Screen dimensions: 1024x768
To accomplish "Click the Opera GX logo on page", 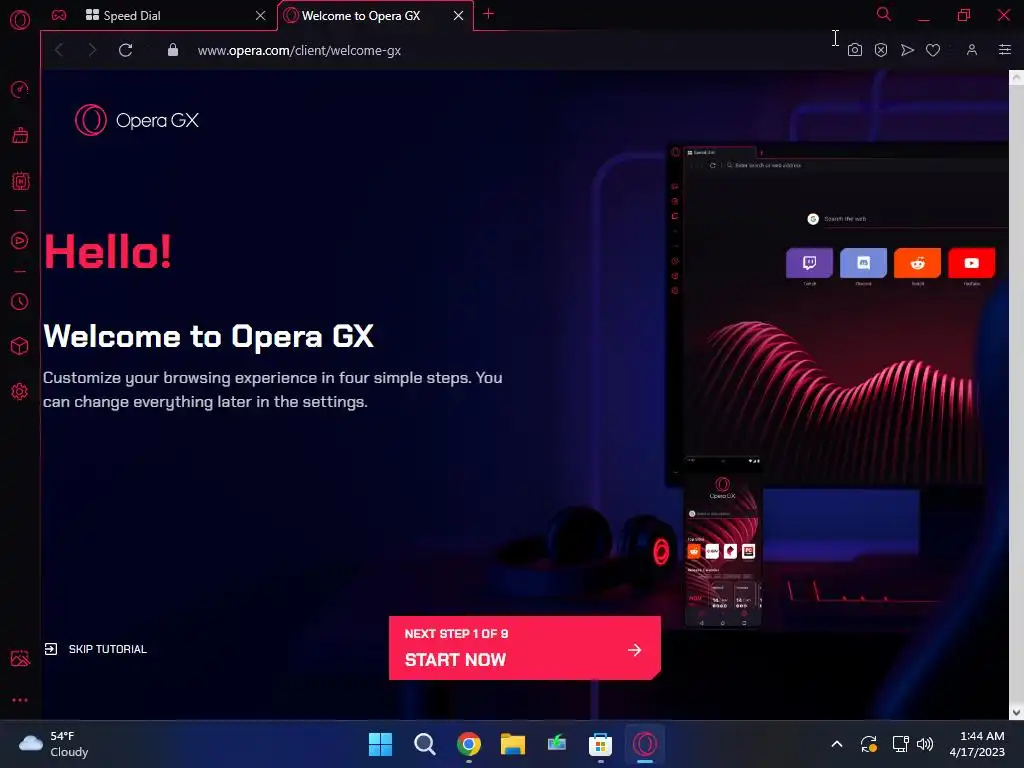I will [x=136, y=120].
